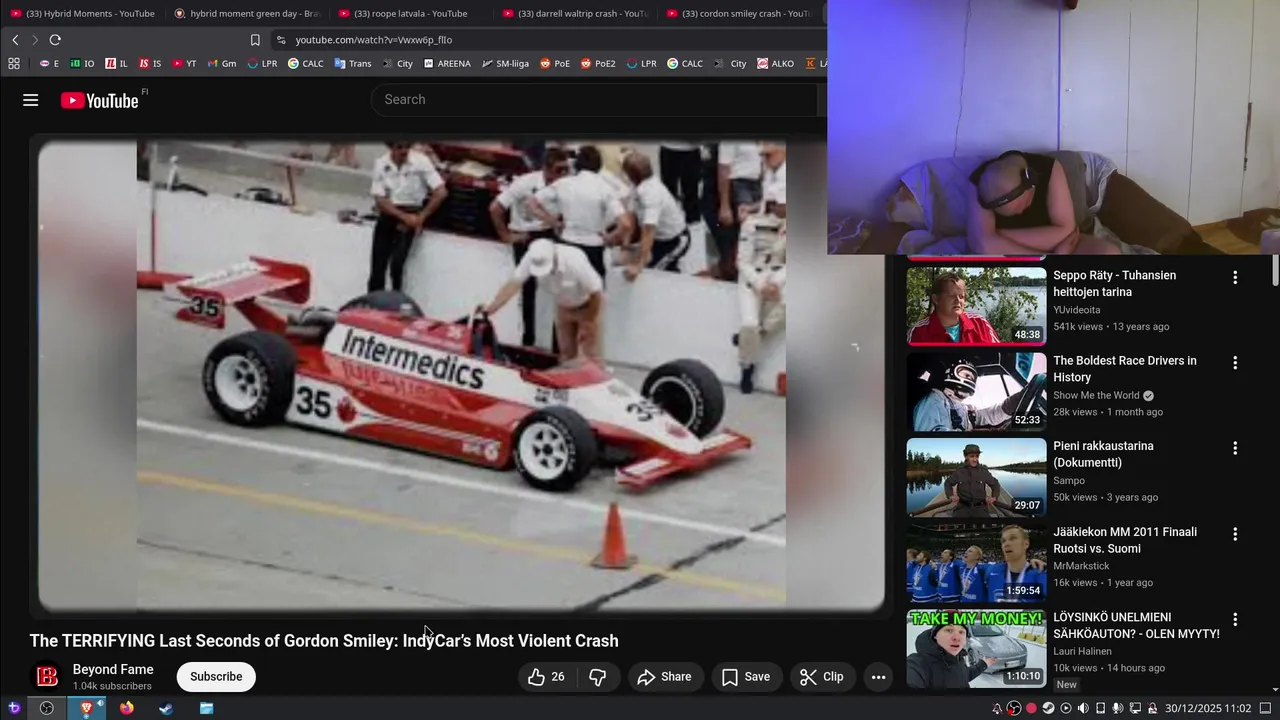Screen dimensions: 1280x720
Task: Open the Seppo Räty - Tuhansien heittojen tarina title
Action: click(1114, 283)
